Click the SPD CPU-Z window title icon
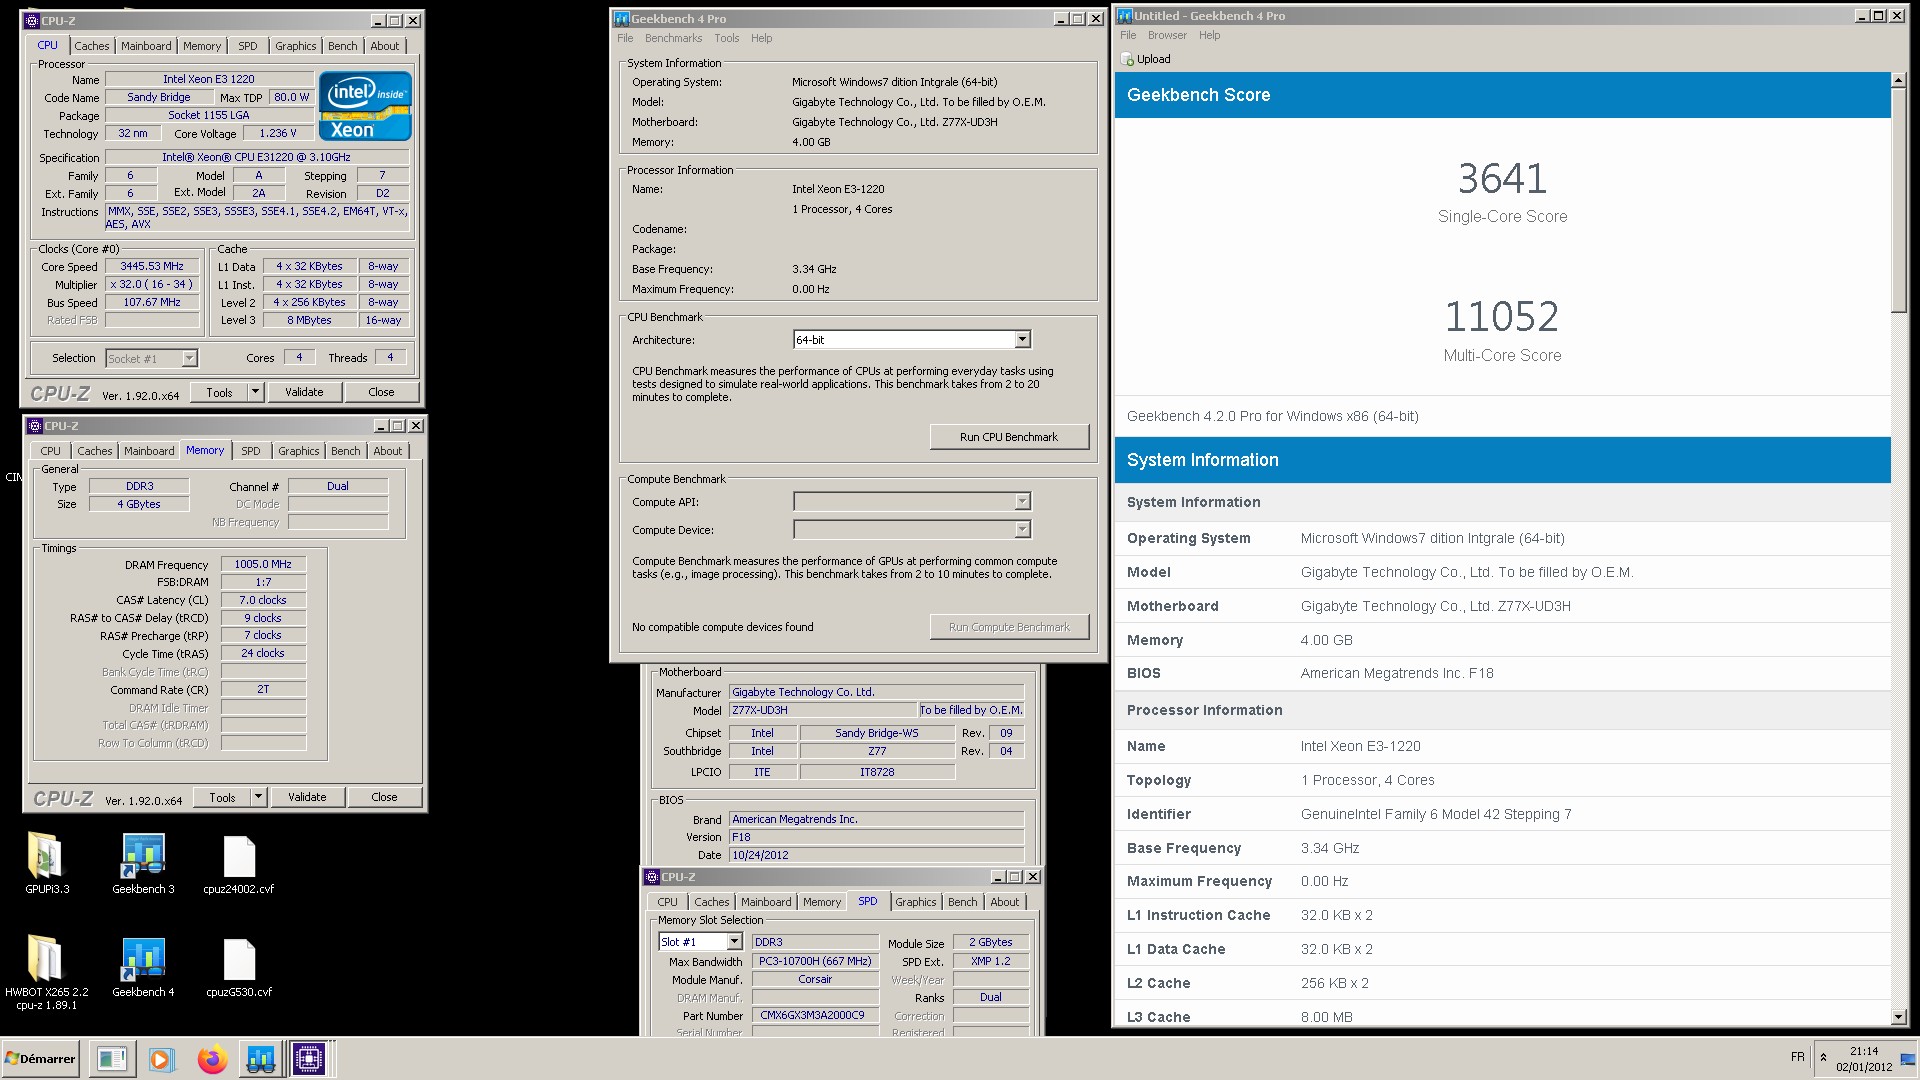The height and width of the screenshot is (1080, 1920). click(652, 877)
